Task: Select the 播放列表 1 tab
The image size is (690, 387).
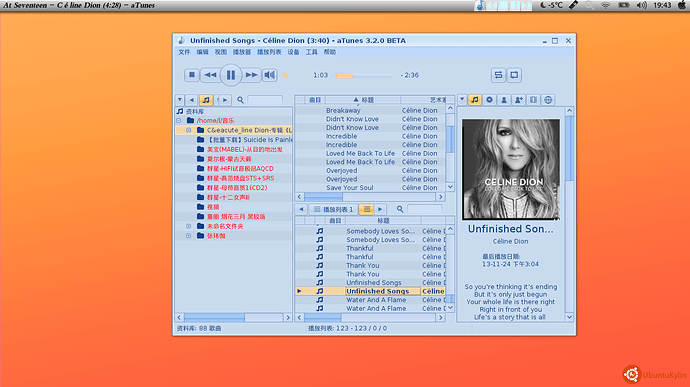Action: (334, 209)
